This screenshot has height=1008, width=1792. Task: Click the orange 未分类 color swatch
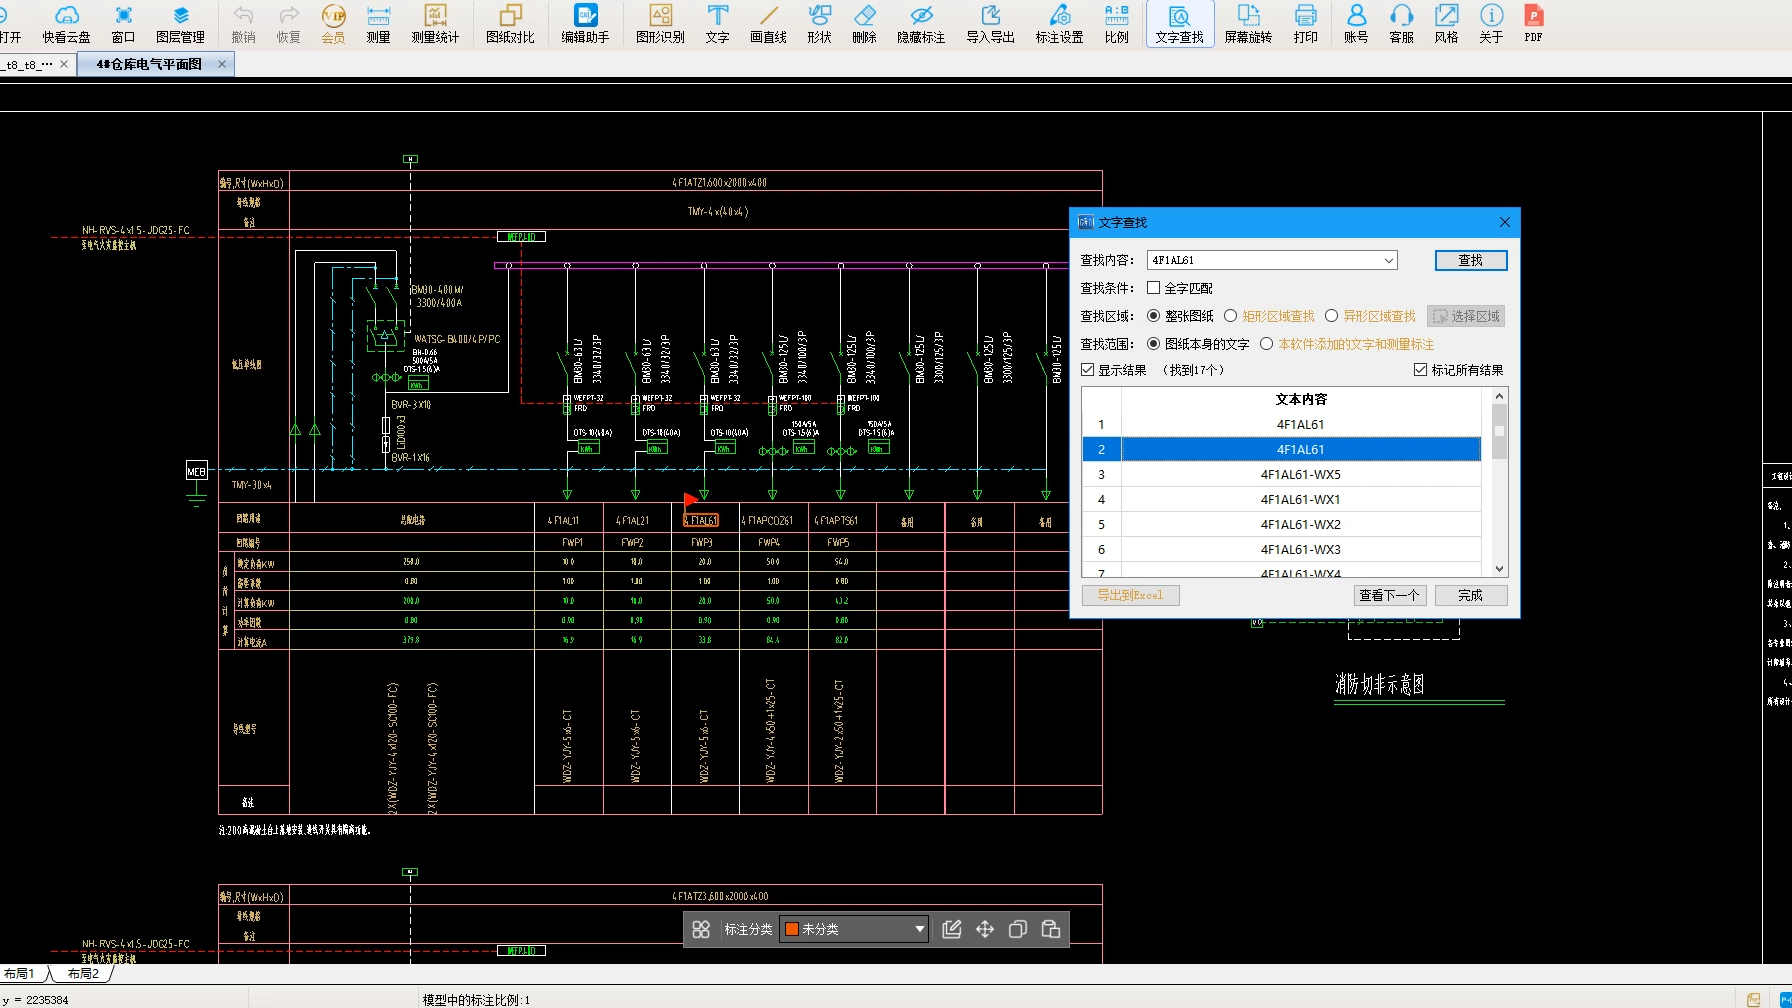[x=792, y=929]
